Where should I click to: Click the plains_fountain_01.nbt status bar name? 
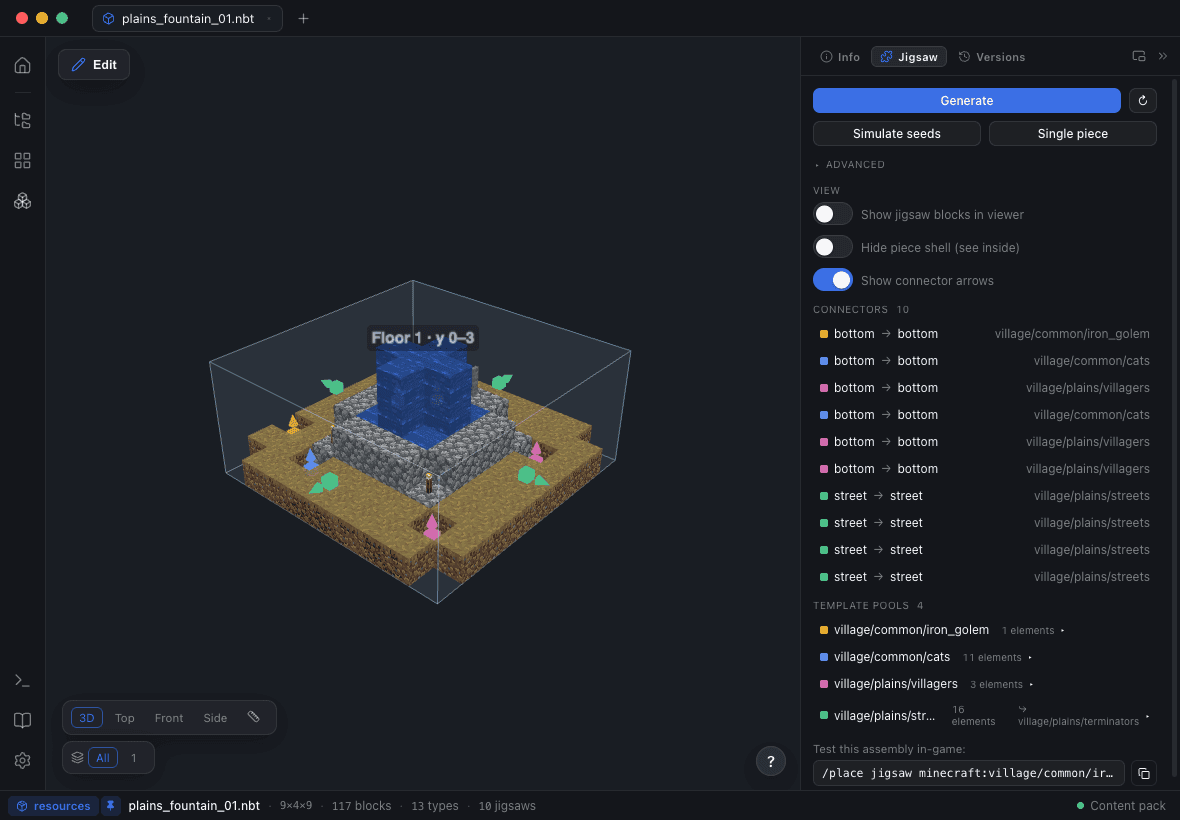[194, 806]
